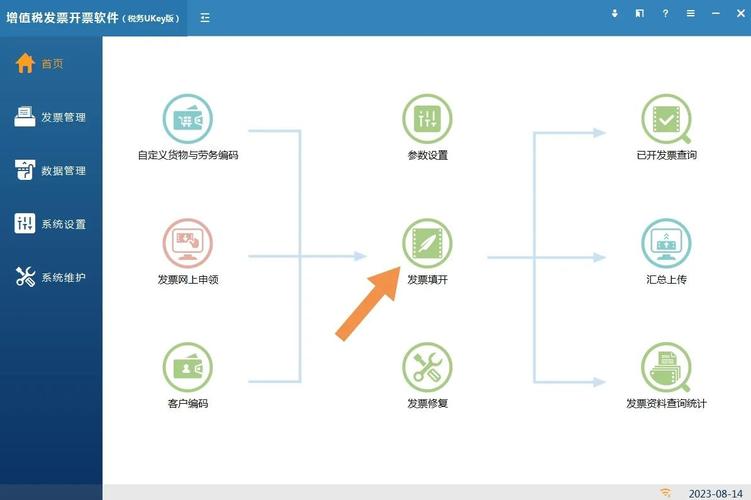The height and width of the screenshot is (500, 751).
Task: Click the 发票修复 label text
Action: 427,404
